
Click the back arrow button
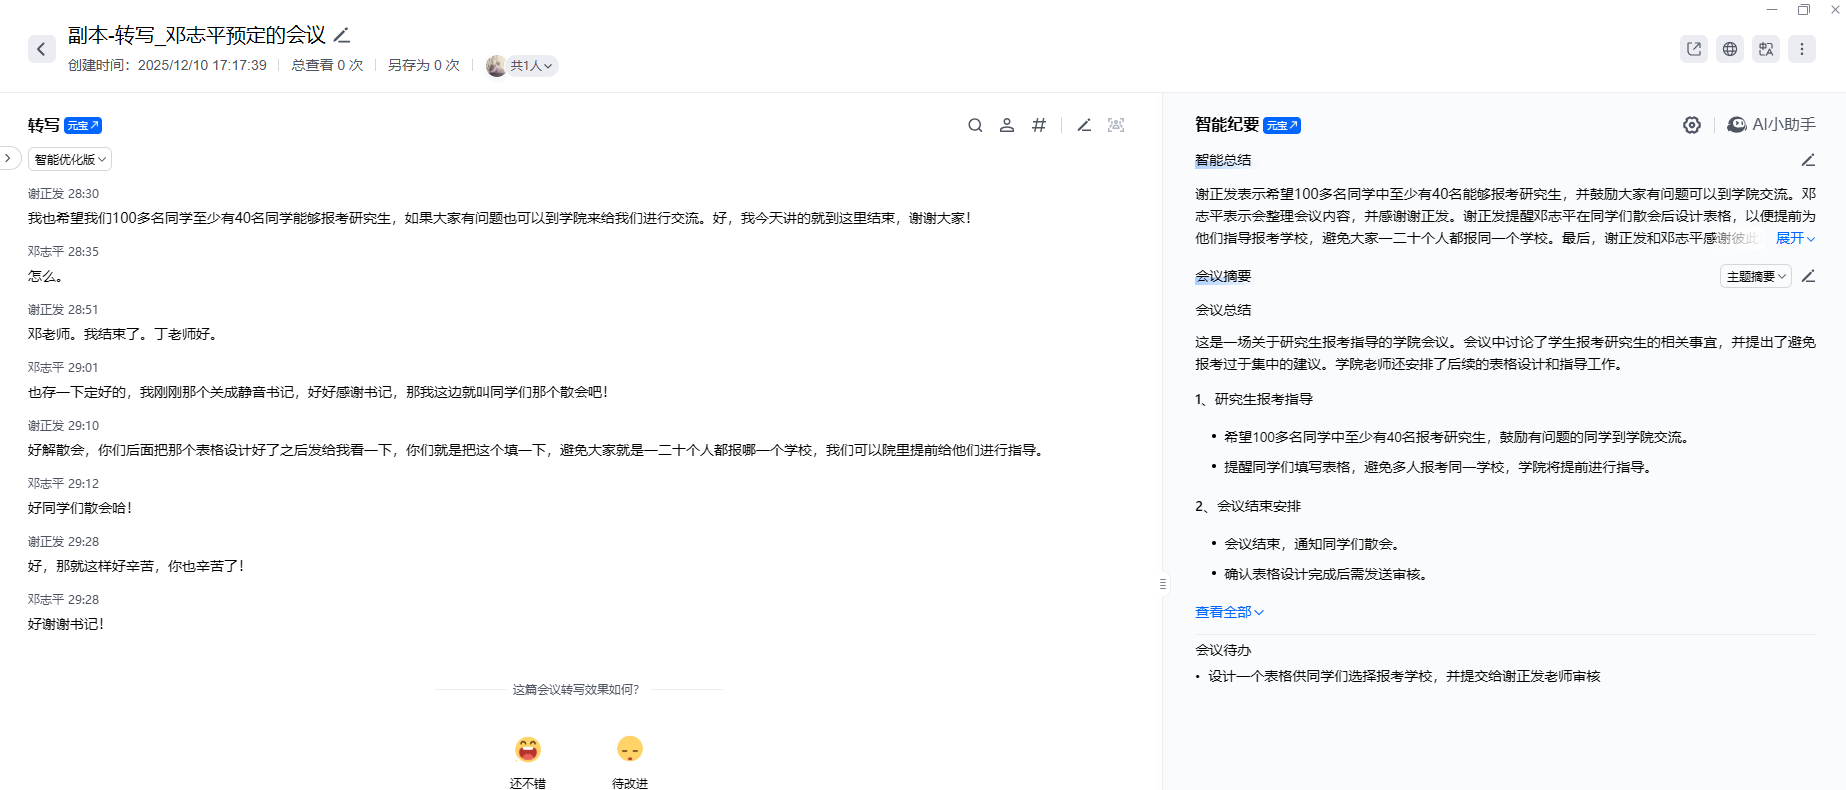click(x=41, y=49)
